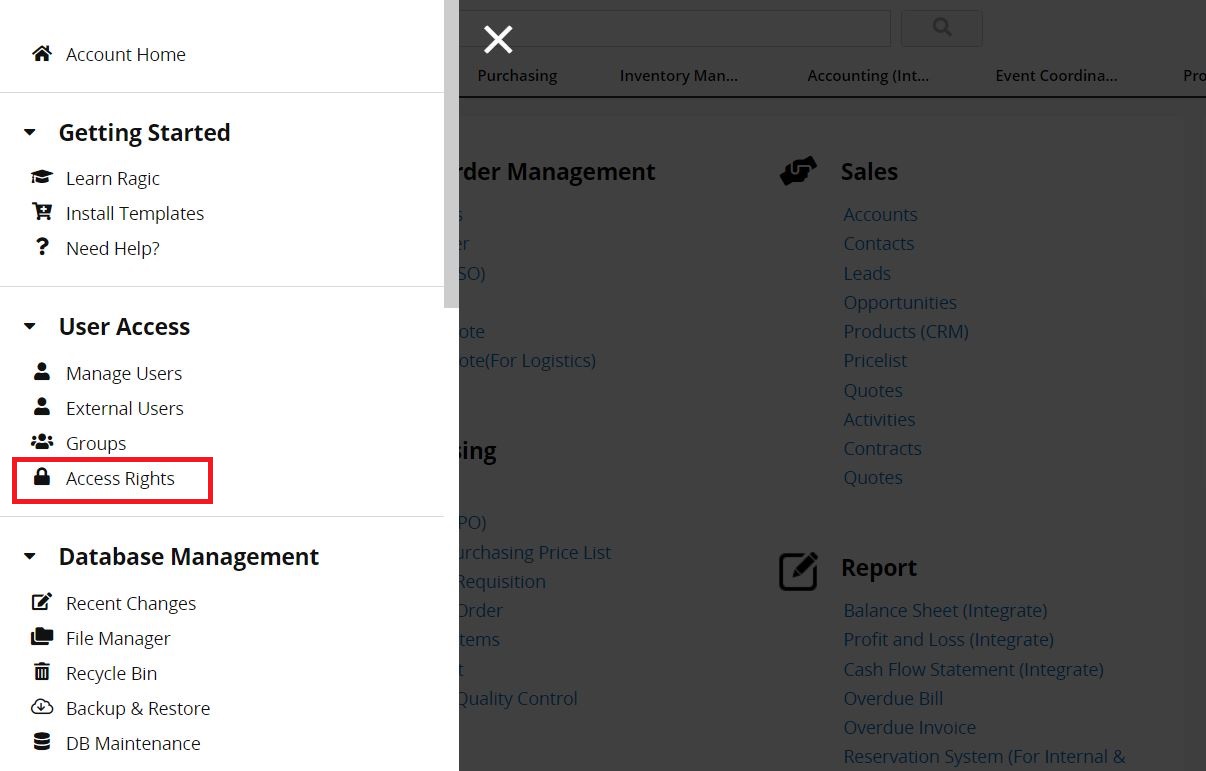Click the sidebar vertical scrollbar
Image resolution: width=1206 pixels, height=771 pixels.
pos(451,150)
